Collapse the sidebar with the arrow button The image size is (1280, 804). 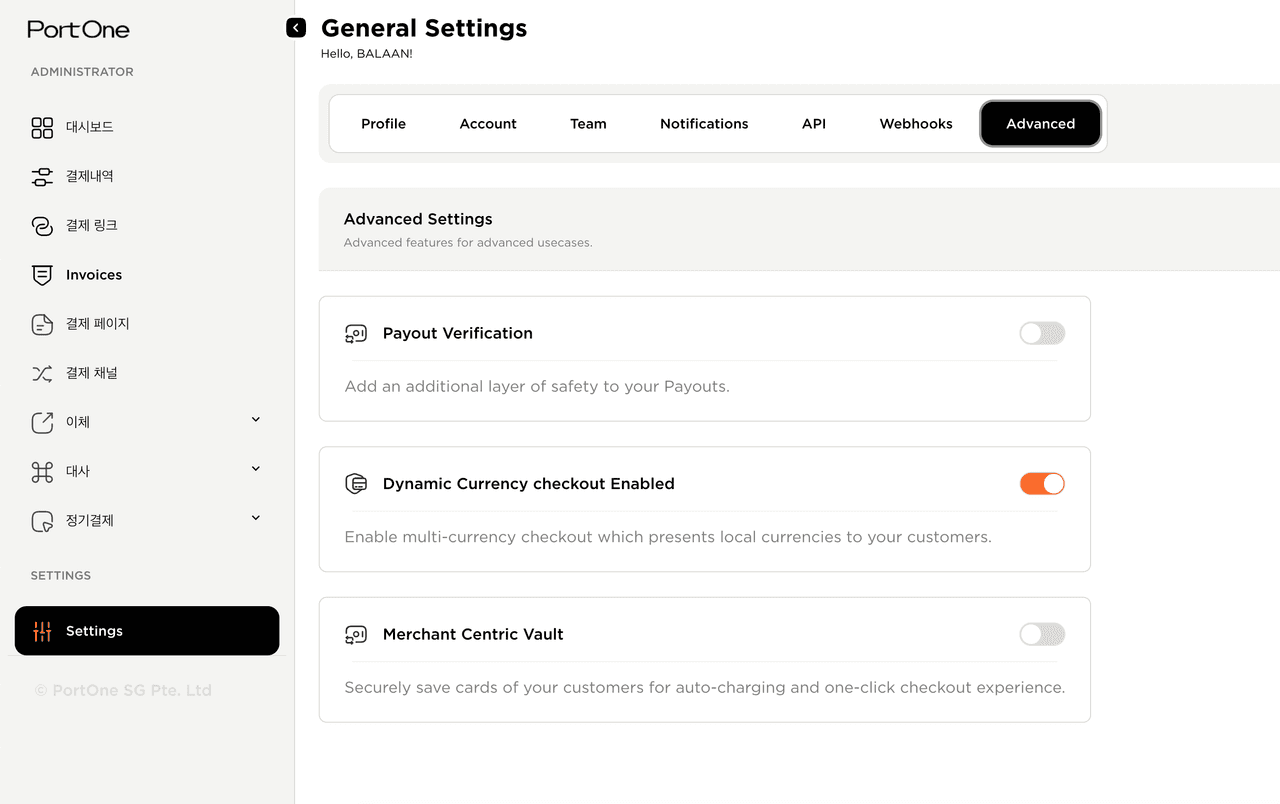pyautogui.click(x=296, y=28)
